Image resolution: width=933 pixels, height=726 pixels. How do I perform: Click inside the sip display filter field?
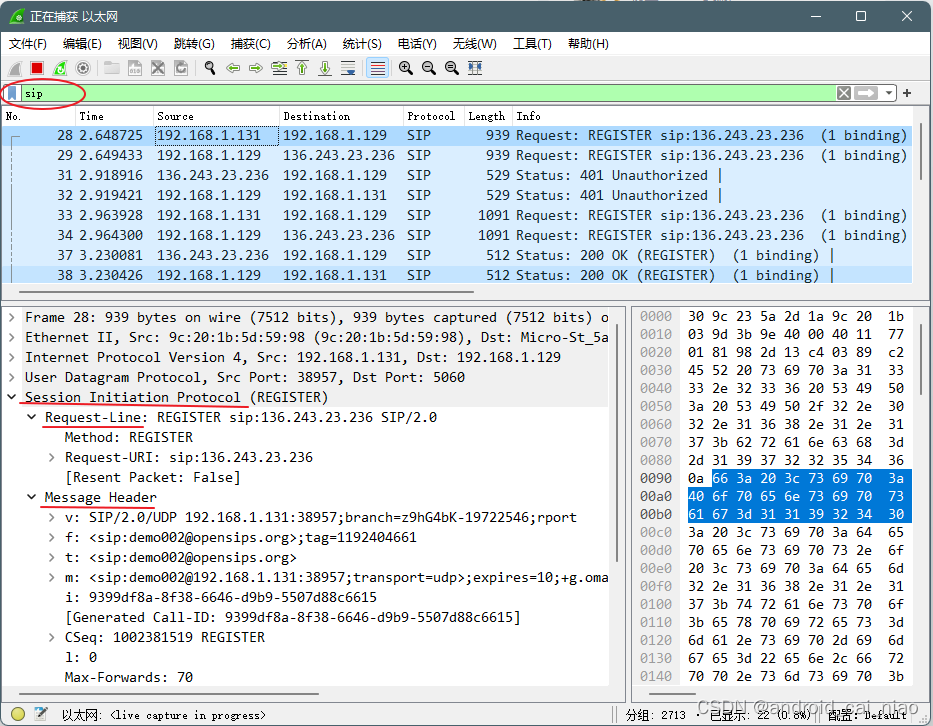point(428,93)
